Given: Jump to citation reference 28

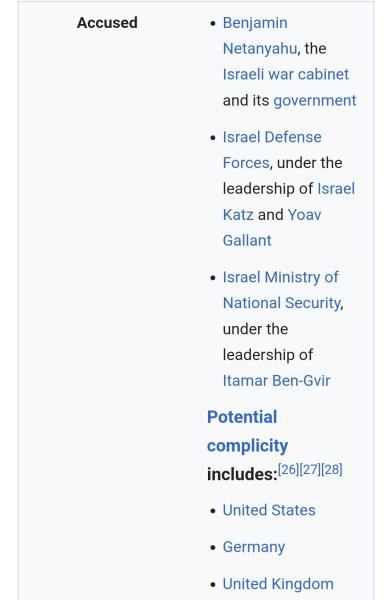Looking at the screenshot, I should tap(332, 469).
